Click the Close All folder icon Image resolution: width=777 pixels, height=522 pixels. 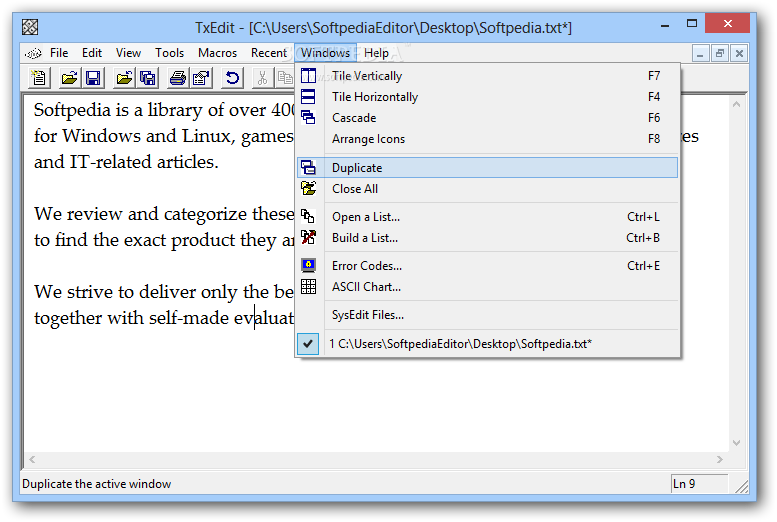[x=308, y=188]
